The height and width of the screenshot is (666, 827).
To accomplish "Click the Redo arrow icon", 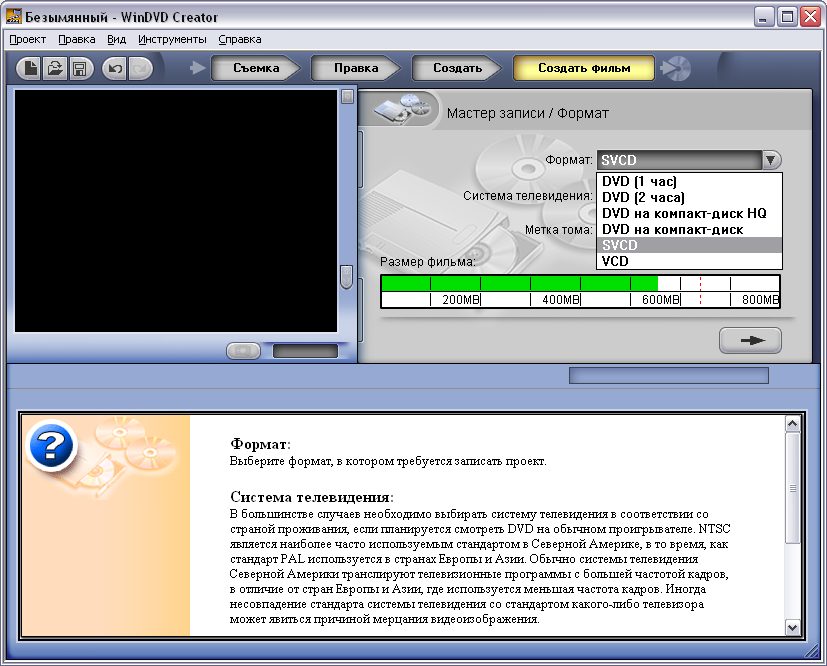I will point(139,69).
